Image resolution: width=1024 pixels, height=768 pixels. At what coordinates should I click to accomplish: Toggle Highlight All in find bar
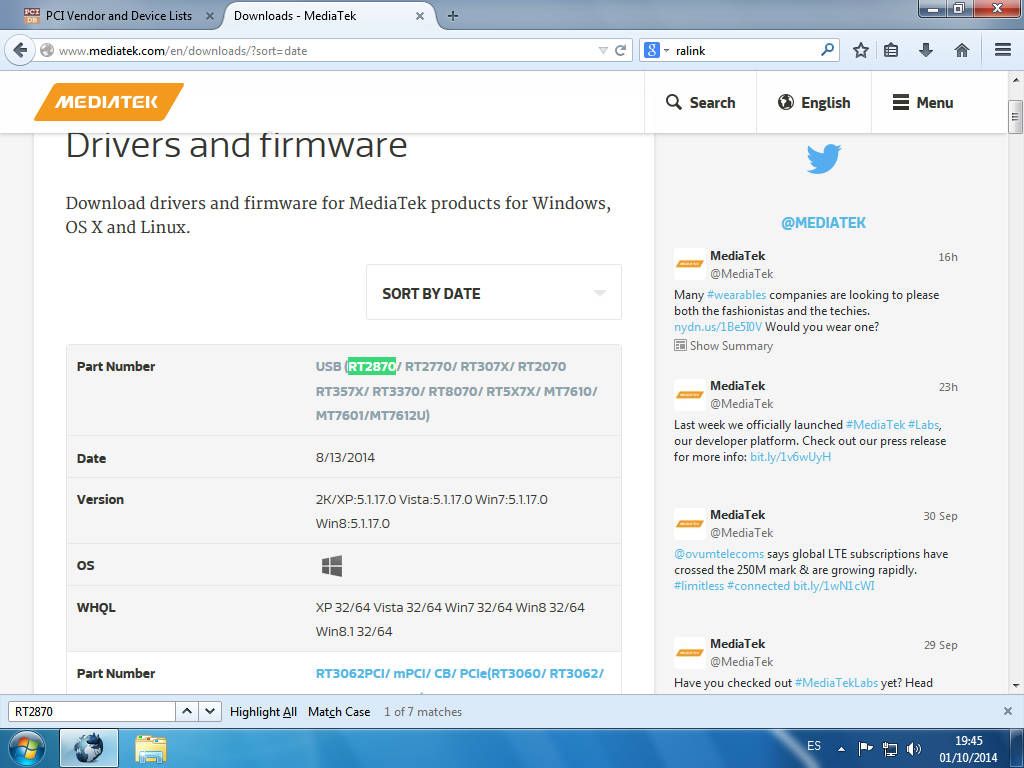(263, 712)
